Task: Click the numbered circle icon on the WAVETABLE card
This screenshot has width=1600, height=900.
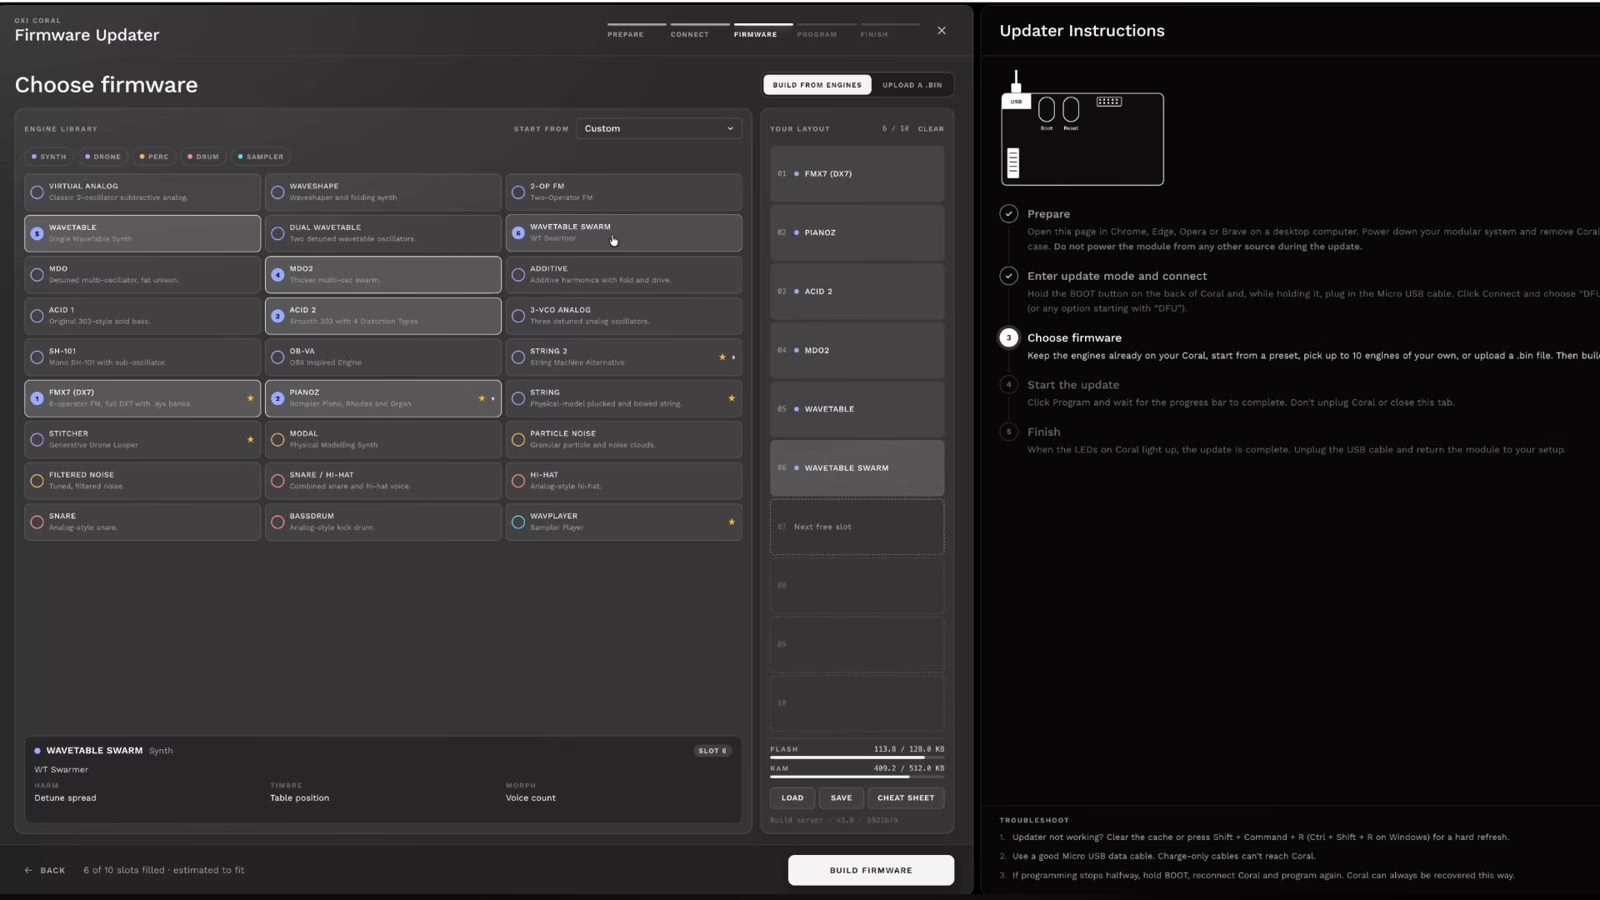Action: pyautogui.click(x=37, y=233)
